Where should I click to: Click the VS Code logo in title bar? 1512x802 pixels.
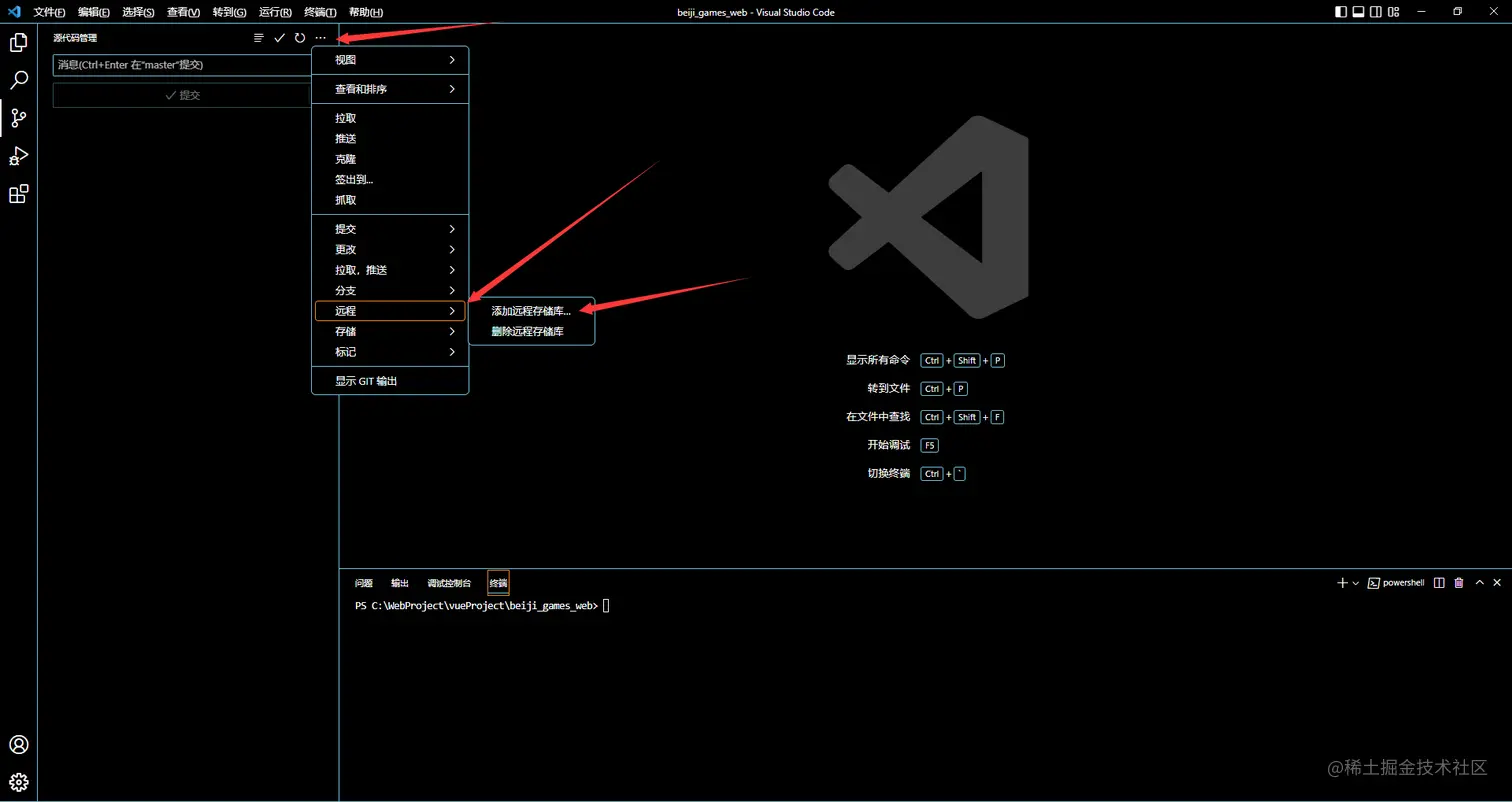[14, 12]
